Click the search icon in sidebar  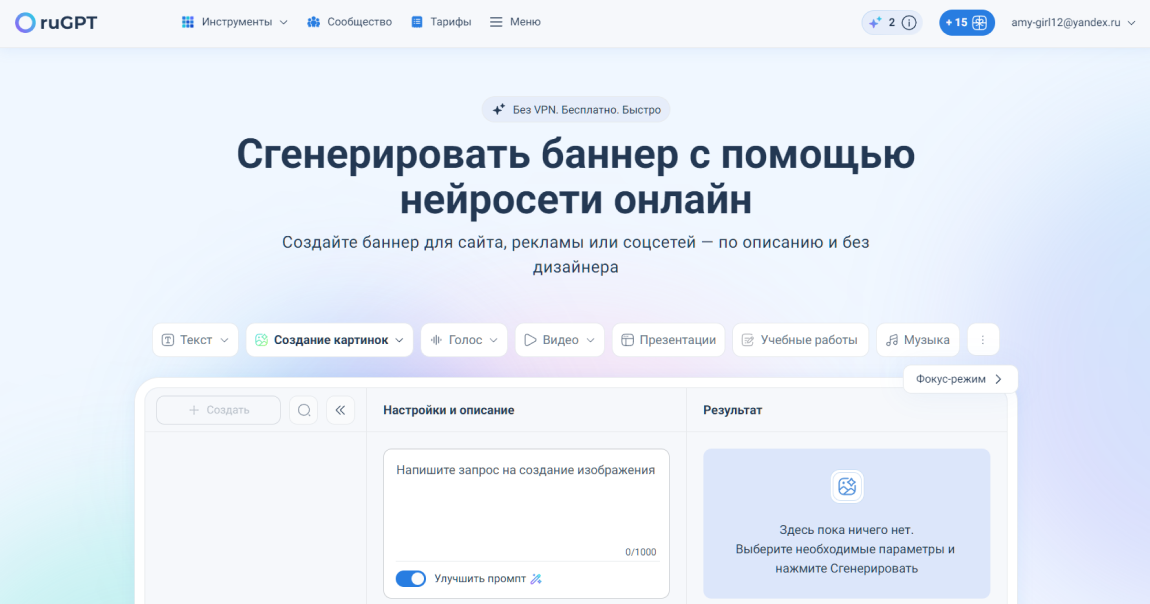pyautogui.click(x=304, y=410)
